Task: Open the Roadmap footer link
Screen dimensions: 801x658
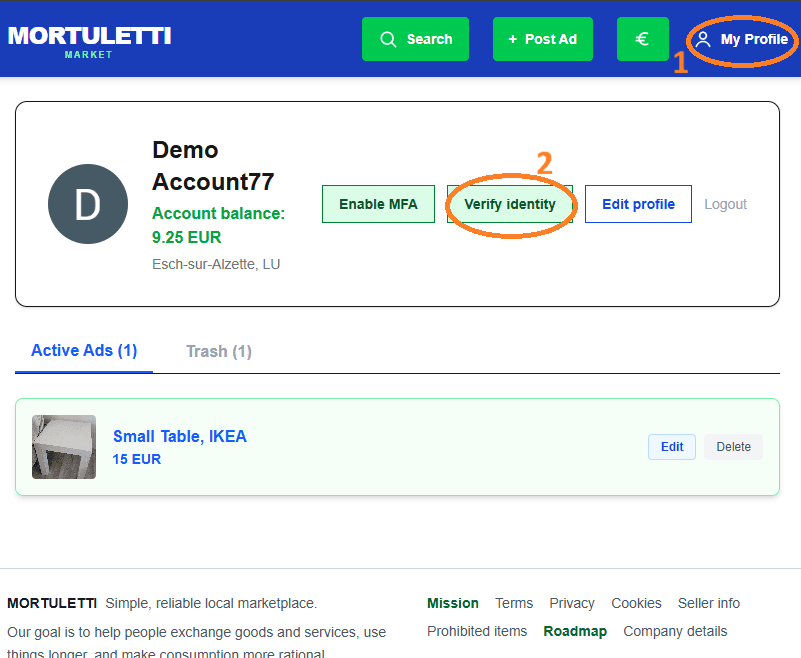Action: [575, 631]
